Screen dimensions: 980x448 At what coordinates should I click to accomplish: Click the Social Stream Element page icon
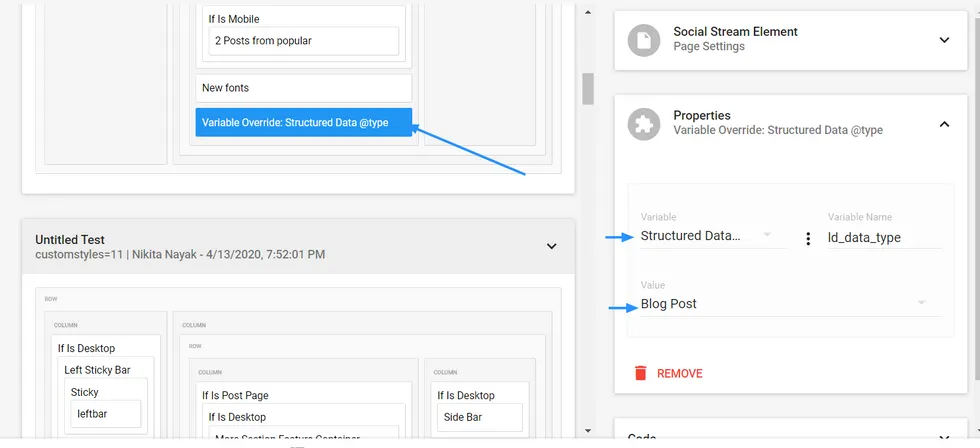coord(644,40)
